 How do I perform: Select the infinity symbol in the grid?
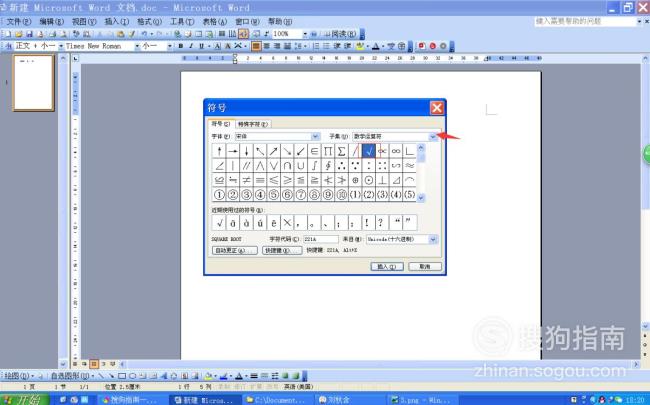pos(396,151)
